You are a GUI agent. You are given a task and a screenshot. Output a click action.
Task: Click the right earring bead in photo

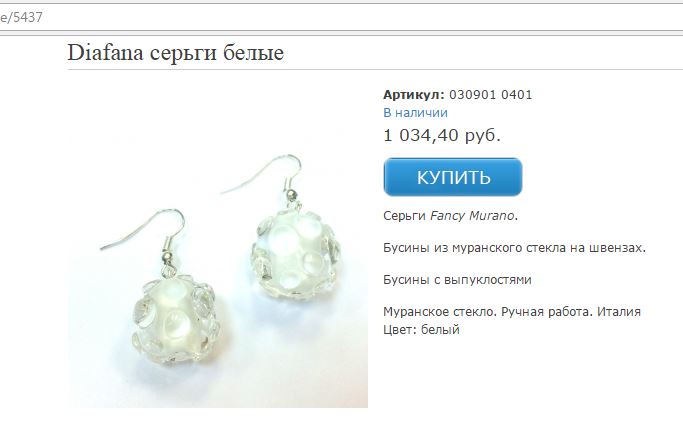296,254
